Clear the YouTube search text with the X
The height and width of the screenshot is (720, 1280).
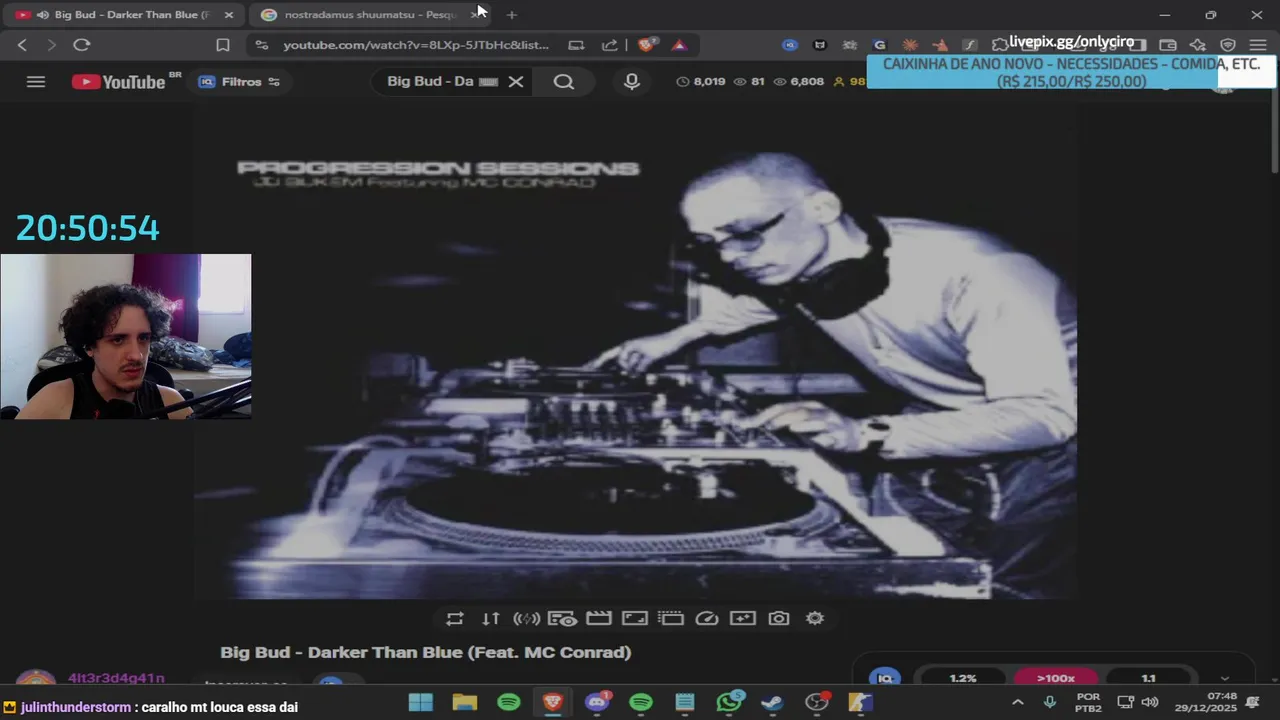click(516, 82)
